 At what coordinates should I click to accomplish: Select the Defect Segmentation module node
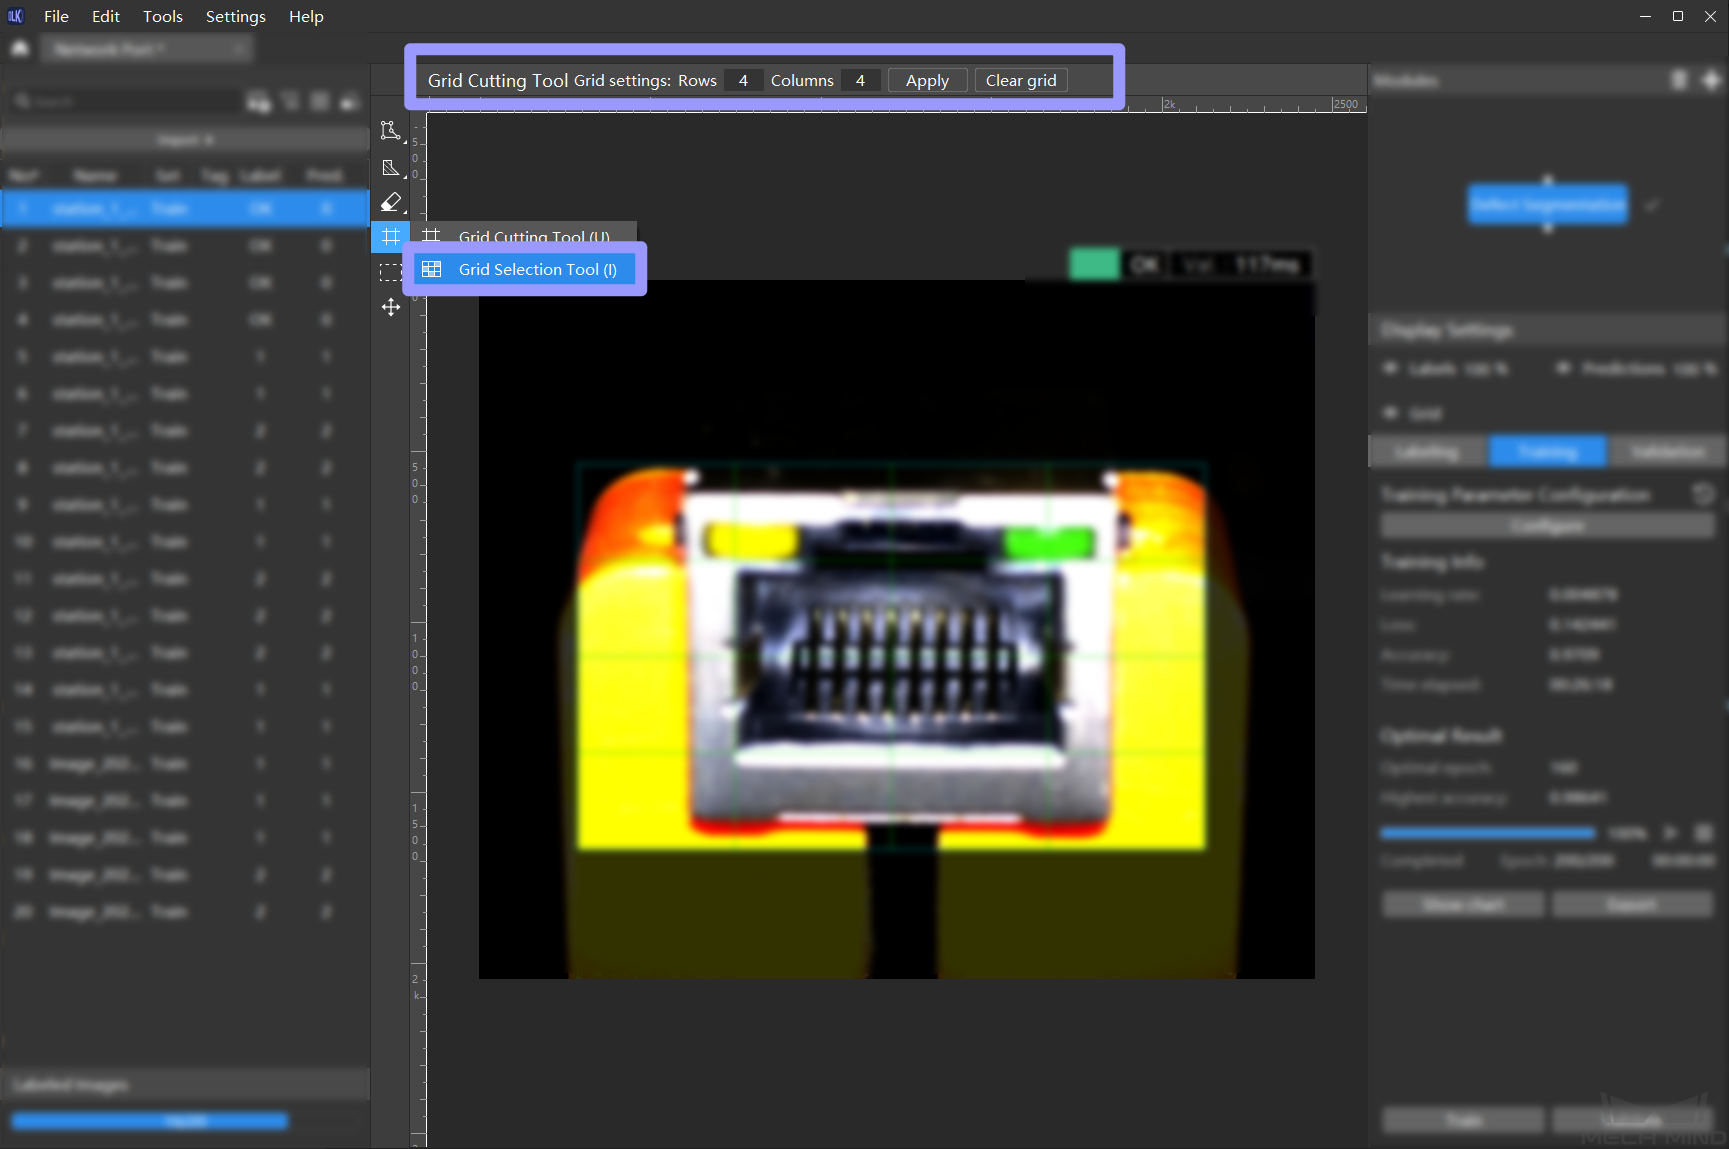[x=1547, y=204]
